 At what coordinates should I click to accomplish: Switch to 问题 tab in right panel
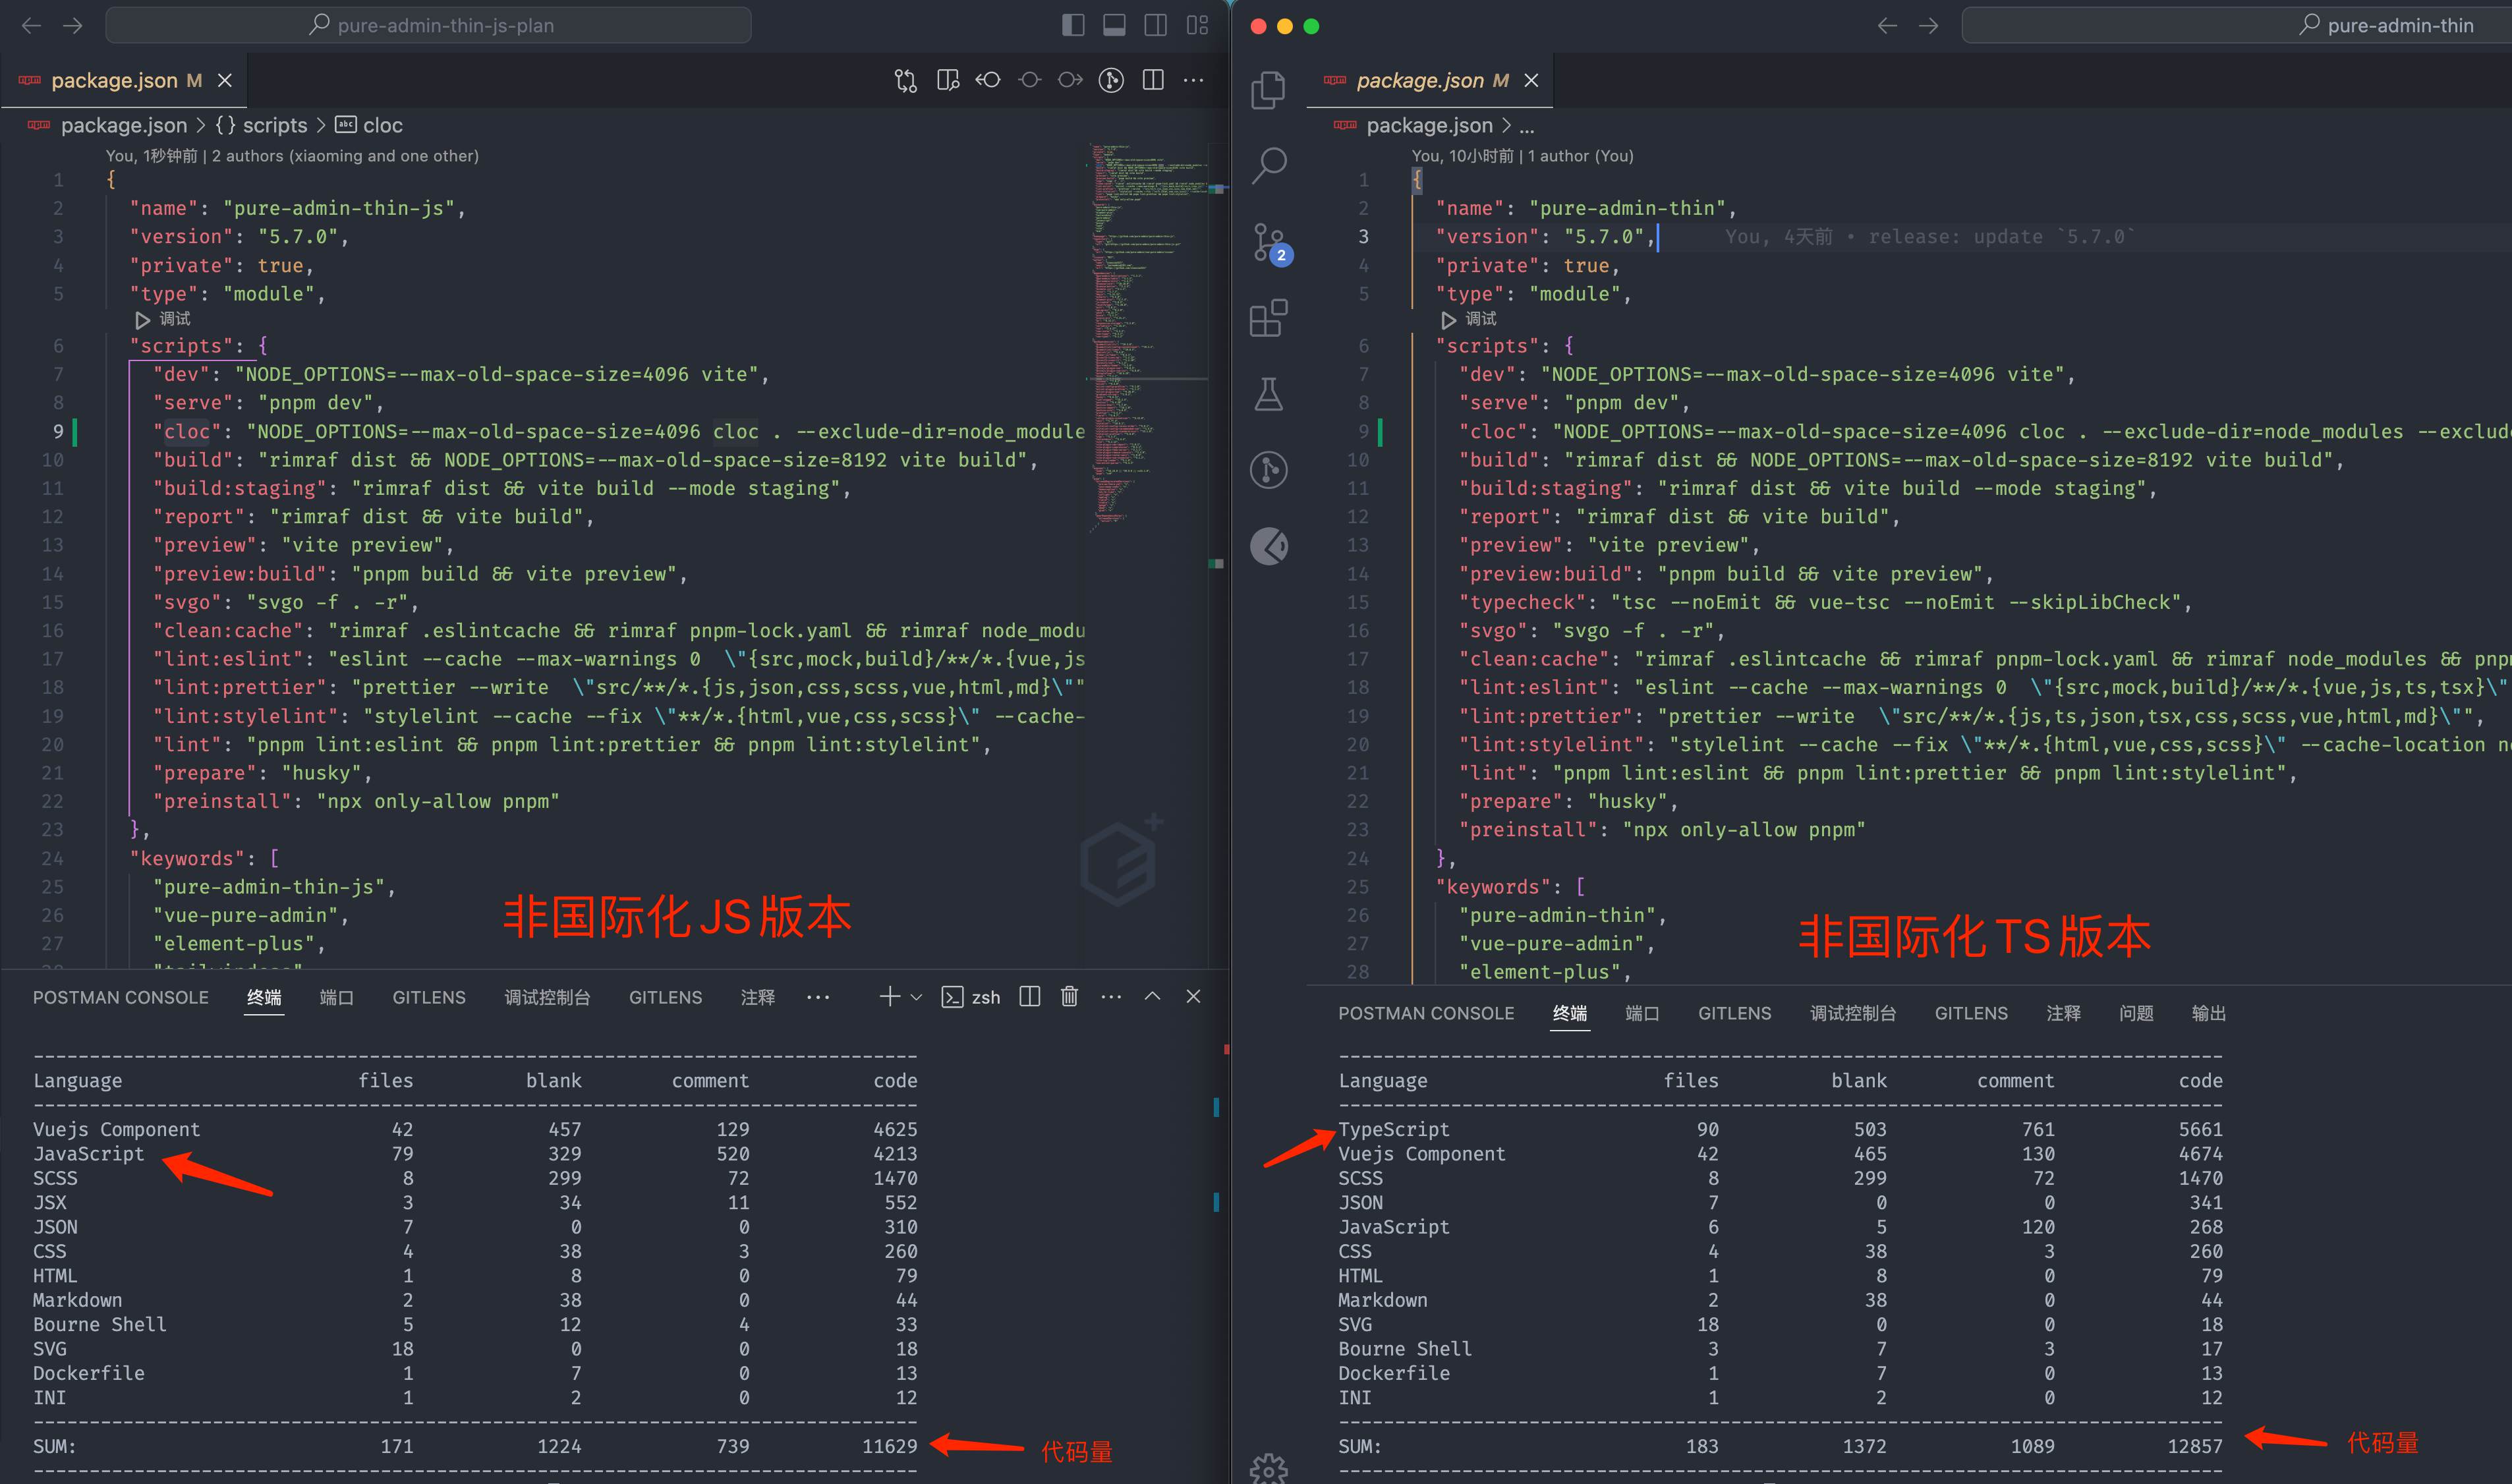click(2136, 1013)
